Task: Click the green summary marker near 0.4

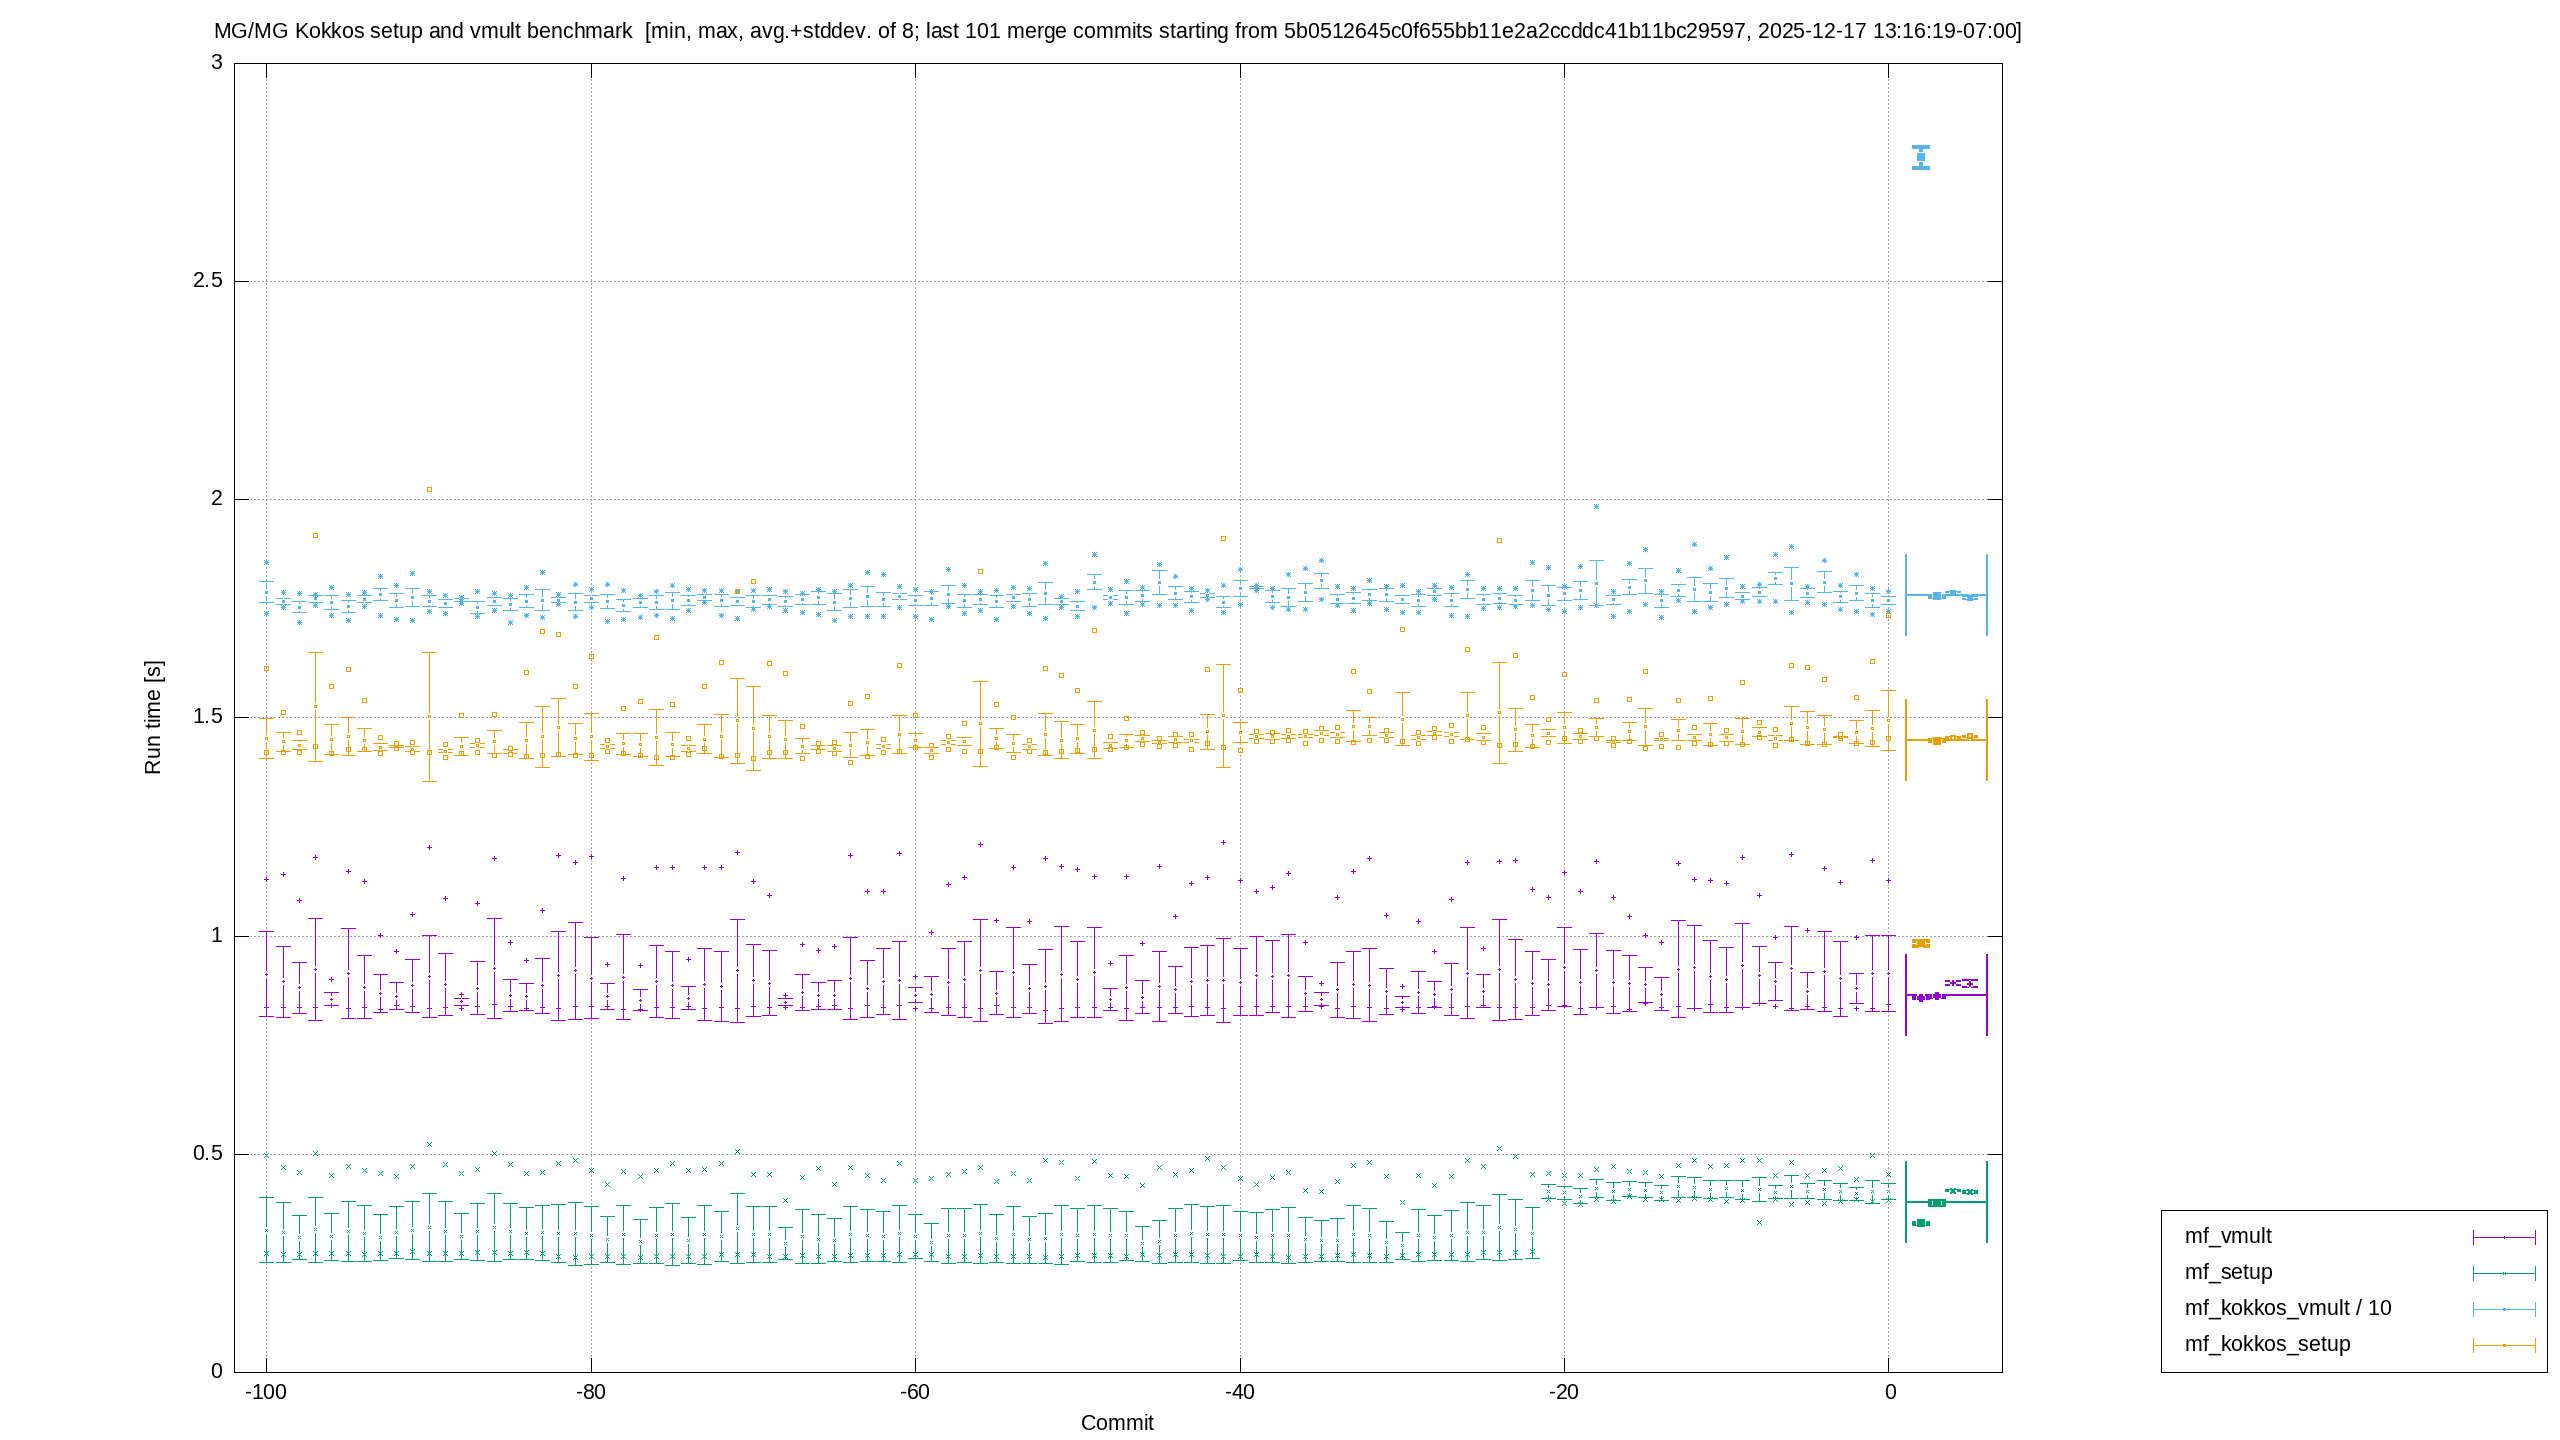Action: (x=1946, y=1201)
